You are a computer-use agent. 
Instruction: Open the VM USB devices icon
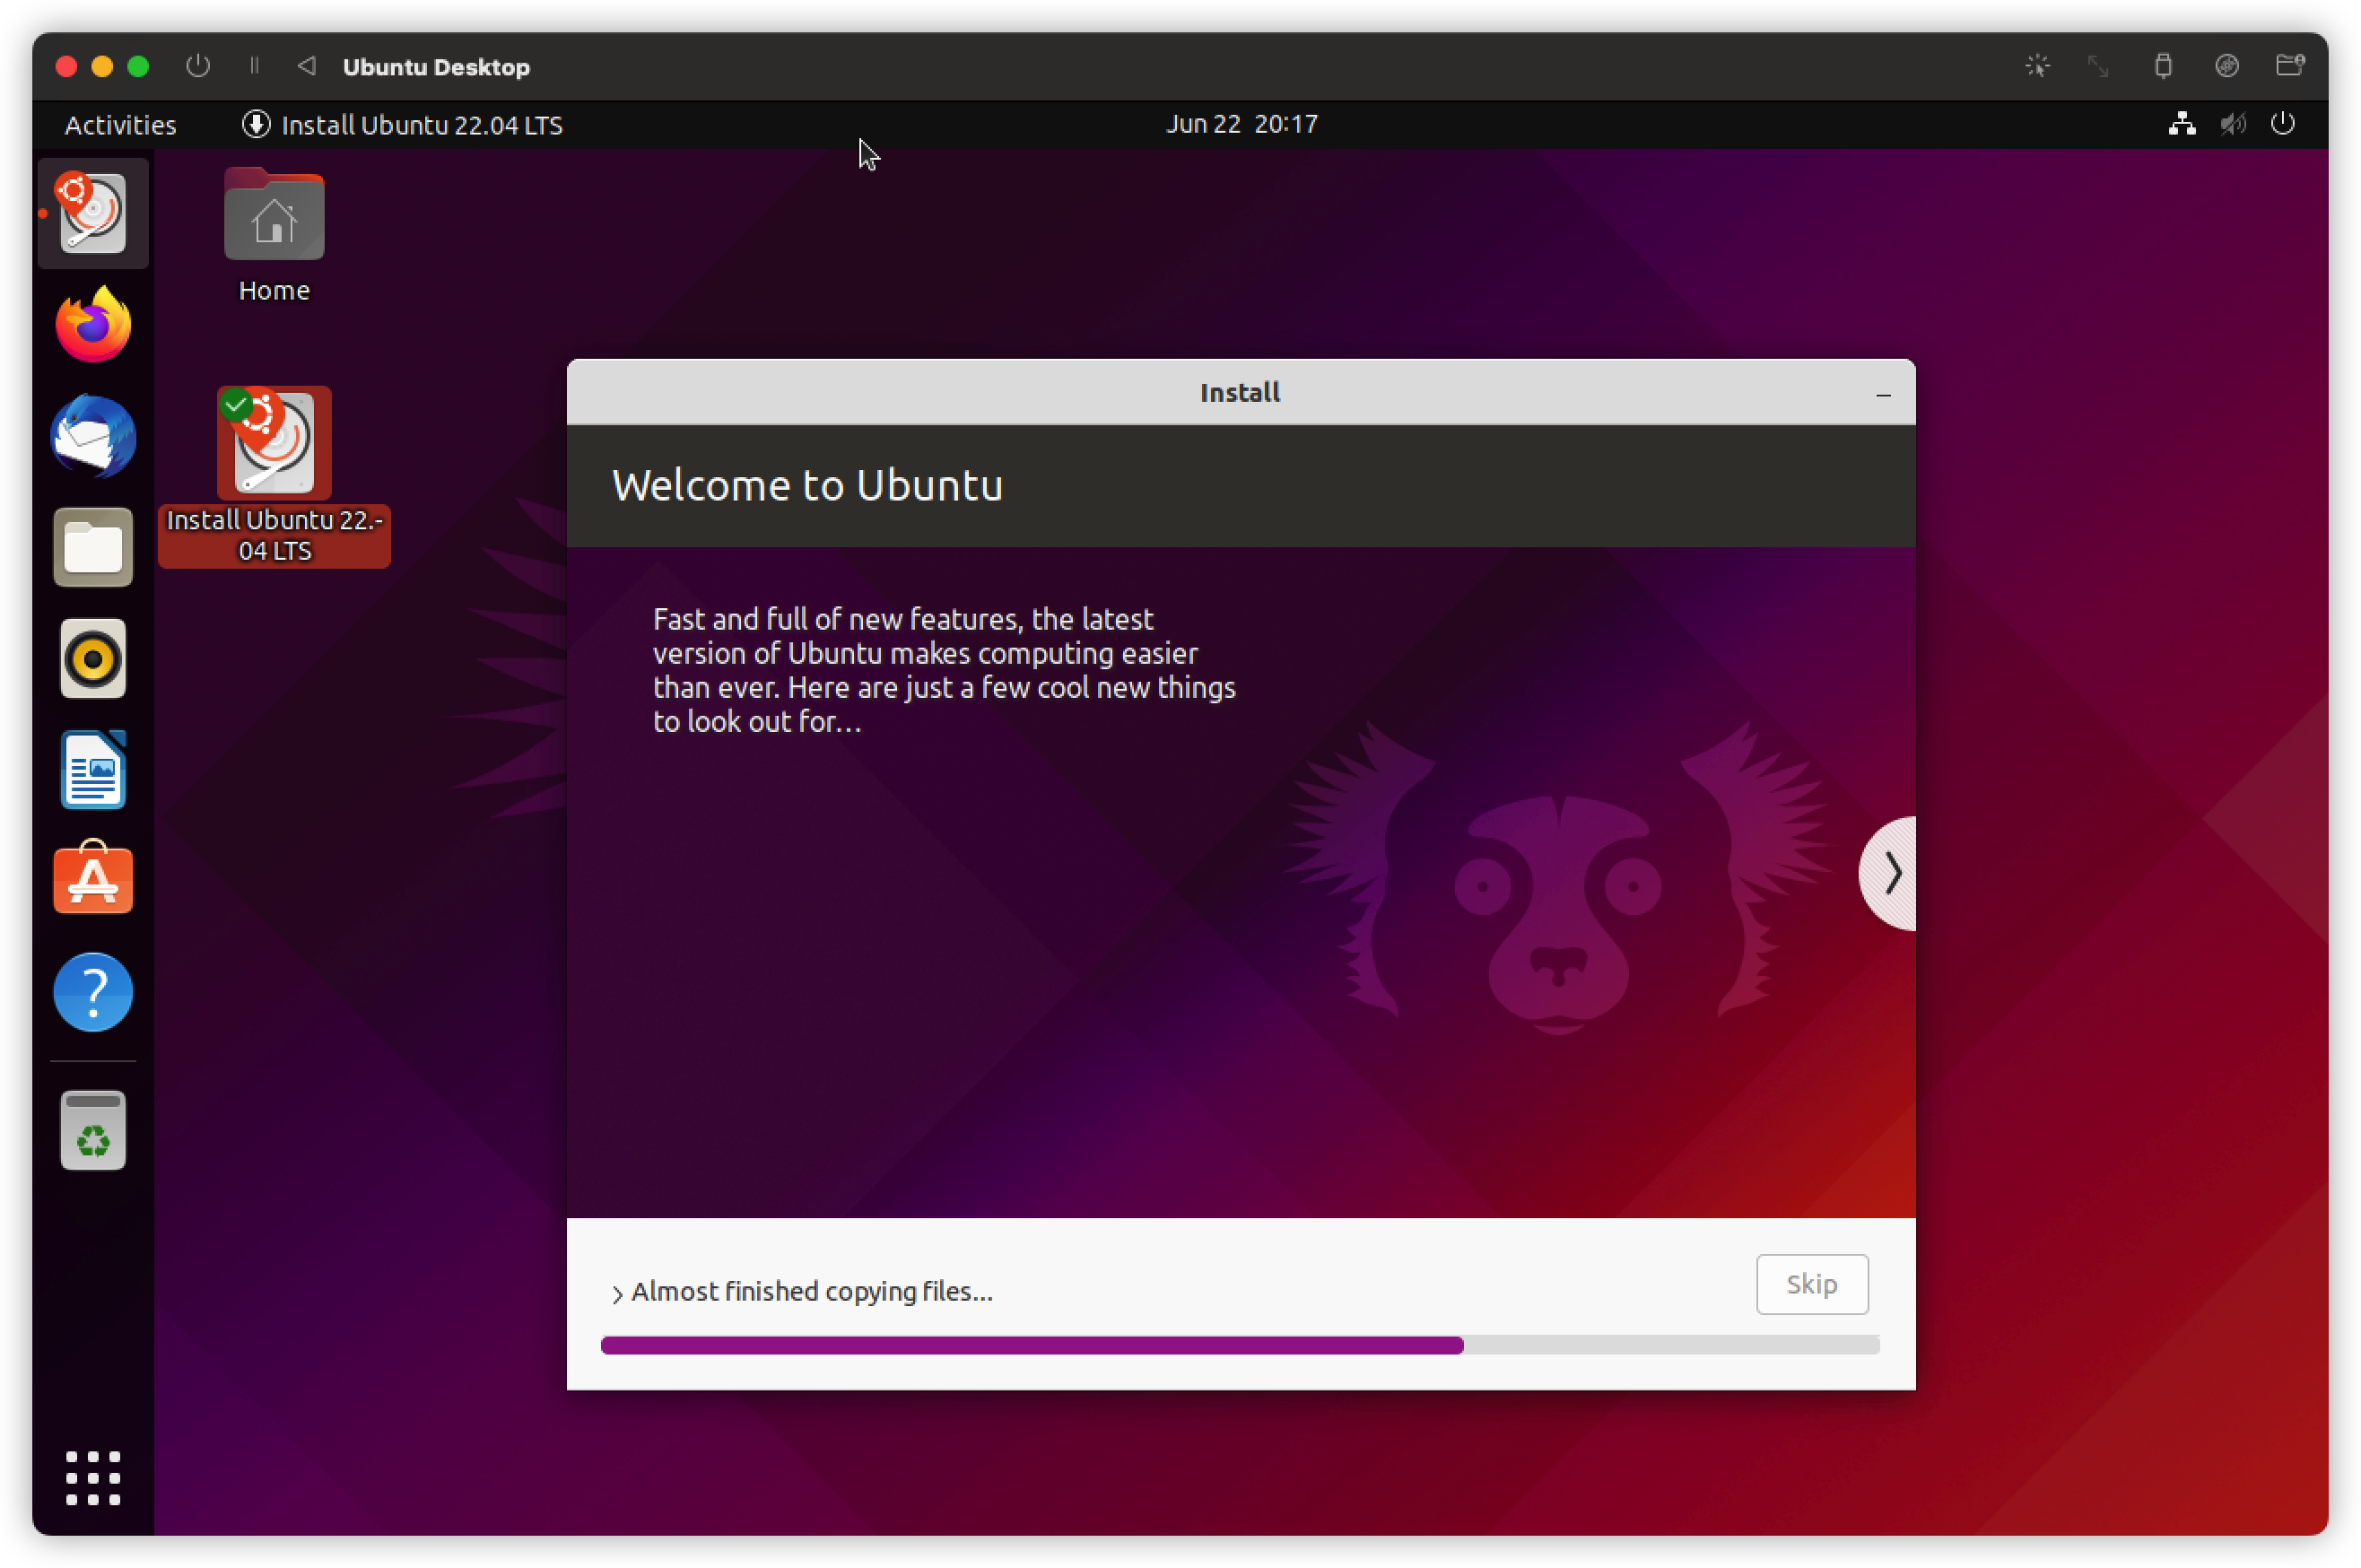pos(2163,66)
